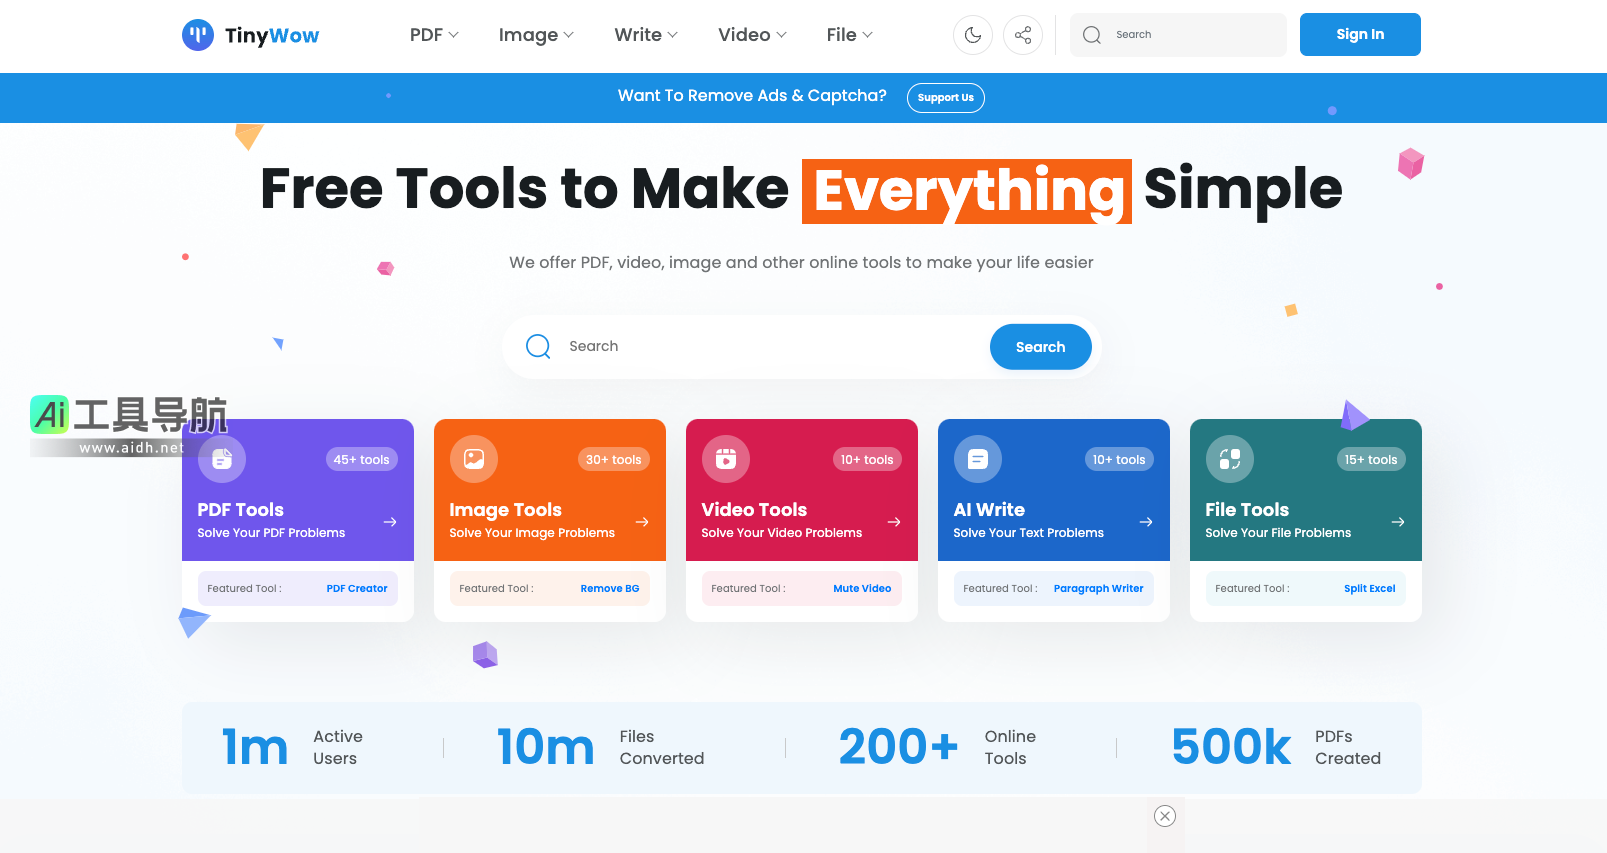The width and height of the screenshot is (1607, 853).
Task: Click the AI Write card icon
Action: (x=978, y=459)
